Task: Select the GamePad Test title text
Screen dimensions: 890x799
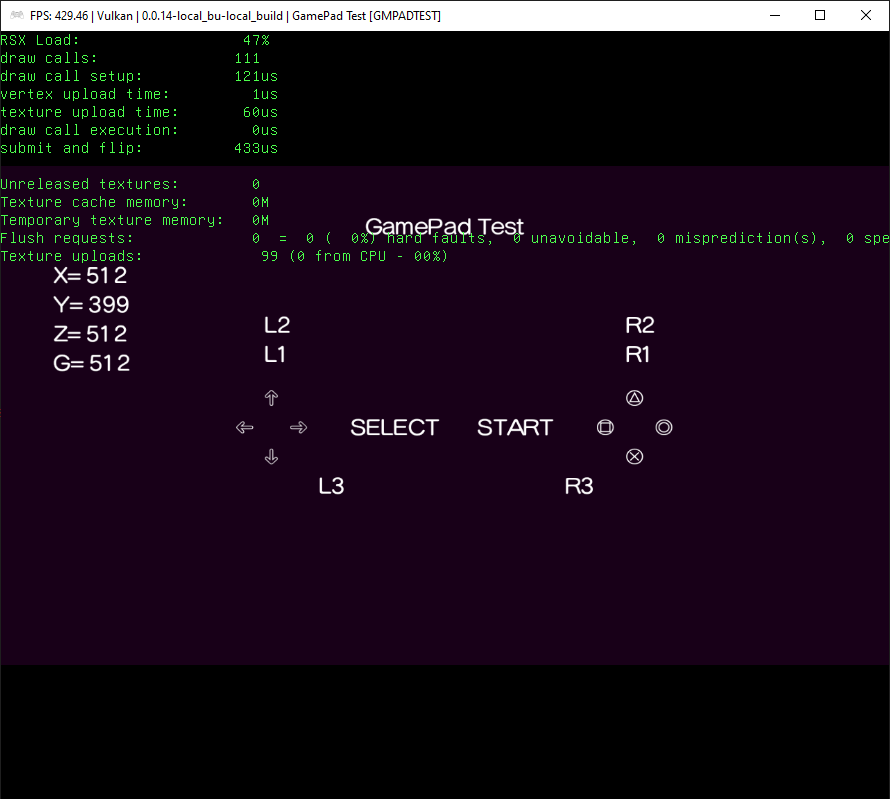Action: click(x=444, y=226)
